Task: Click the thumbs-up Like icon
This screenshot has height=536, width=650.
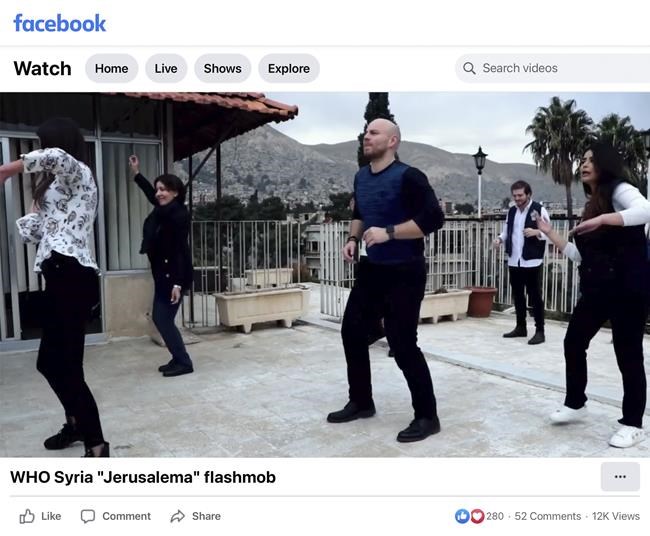Action: [x=27, y=516]
